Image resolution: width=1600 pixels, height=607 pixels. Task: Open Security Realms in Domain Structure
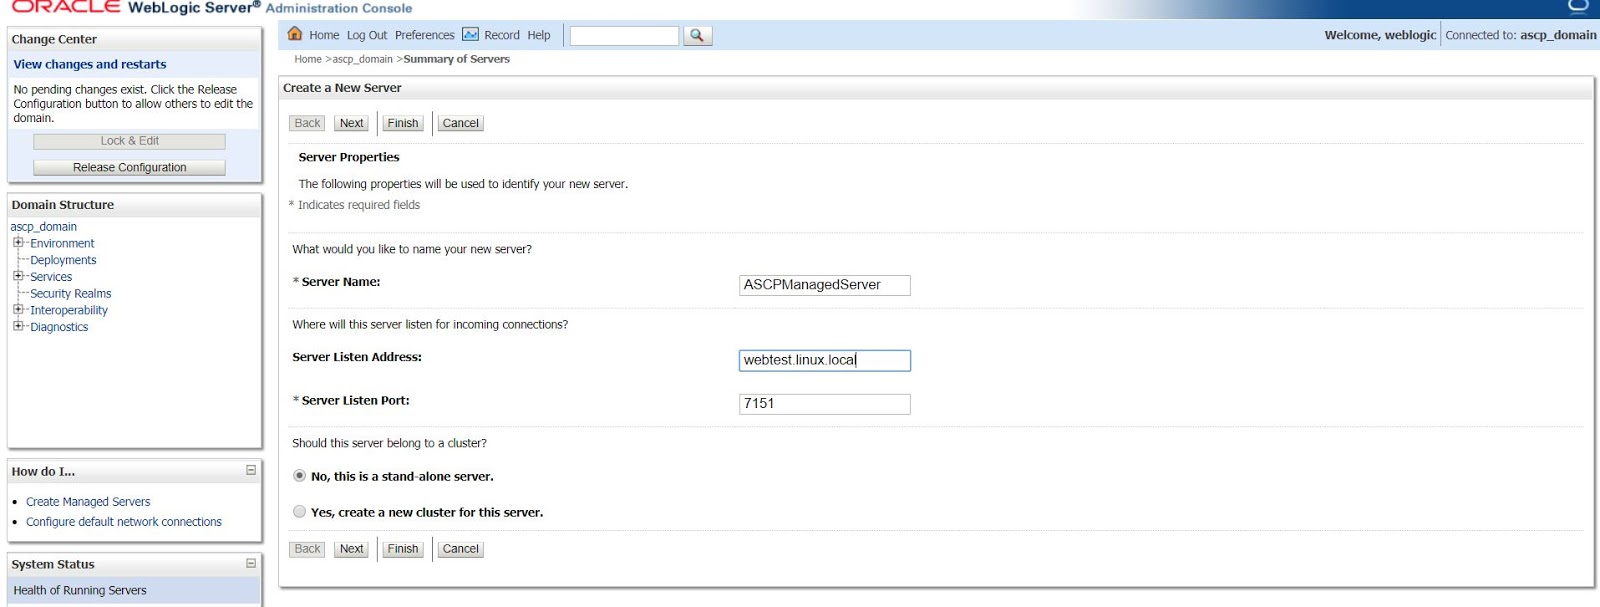pyautogui.click(x=70, y=294)
